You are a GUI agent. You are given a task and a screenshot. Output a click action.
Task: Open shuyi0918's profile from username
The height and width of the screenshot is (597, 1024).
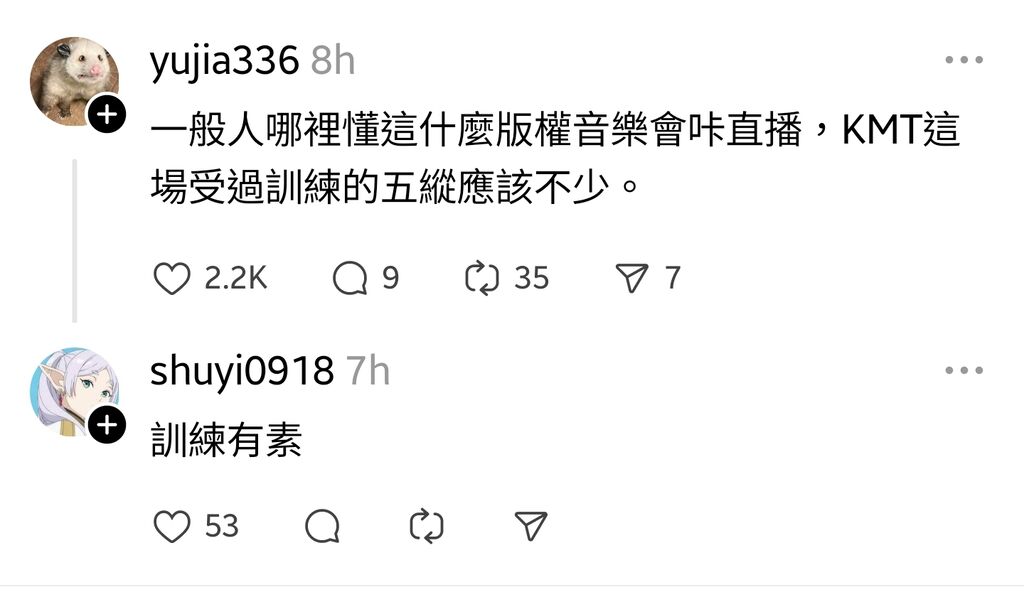242,372
